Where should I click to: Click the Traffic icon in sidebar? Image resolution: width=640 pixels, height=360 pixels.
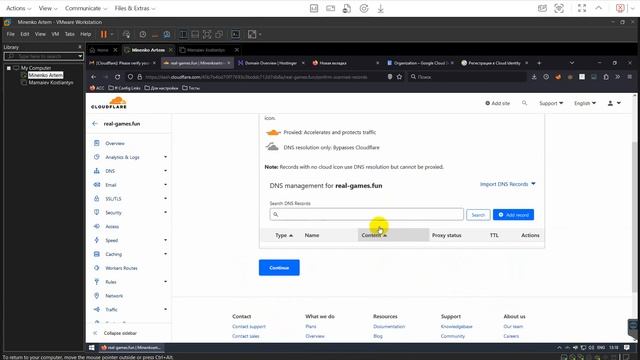coord(97,309)
